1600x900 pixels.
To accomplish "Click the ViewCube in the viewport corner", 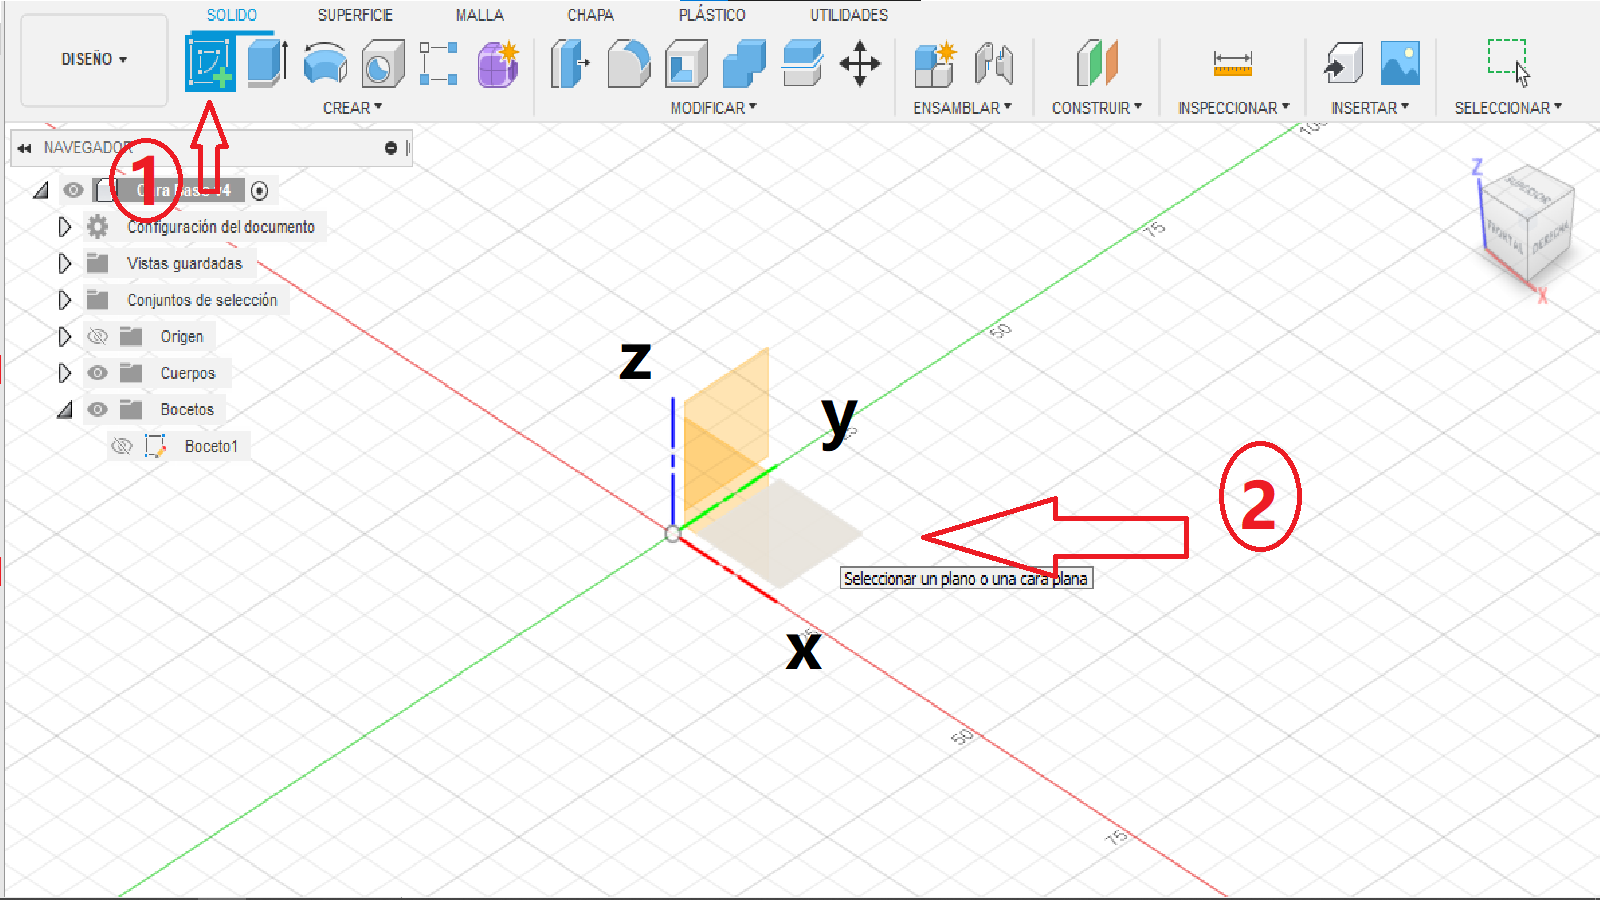I will point(1527,224).
